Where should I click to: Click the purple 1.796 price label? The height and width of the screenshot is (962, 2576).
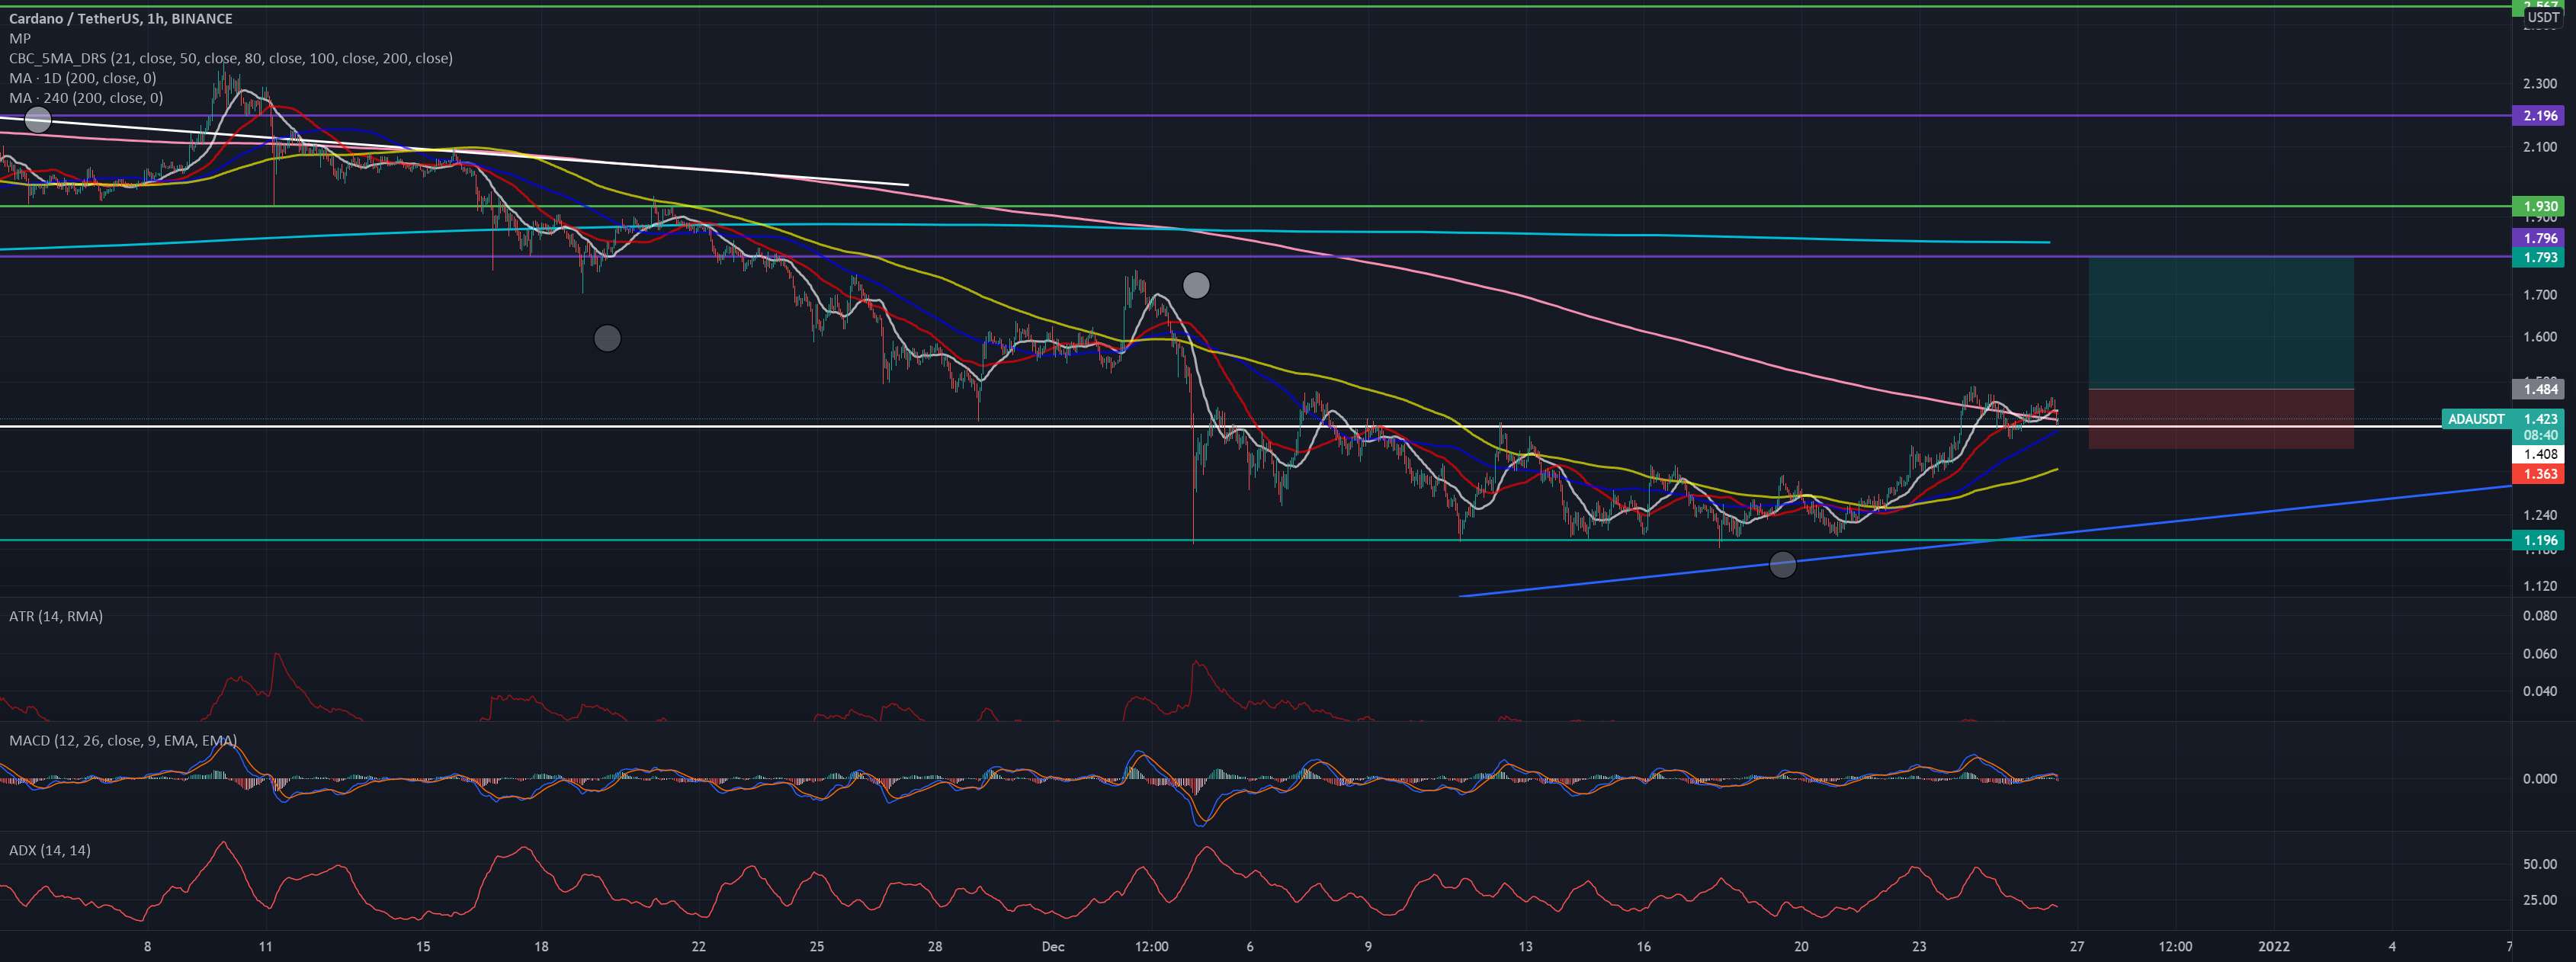[x=2540, y=238]
